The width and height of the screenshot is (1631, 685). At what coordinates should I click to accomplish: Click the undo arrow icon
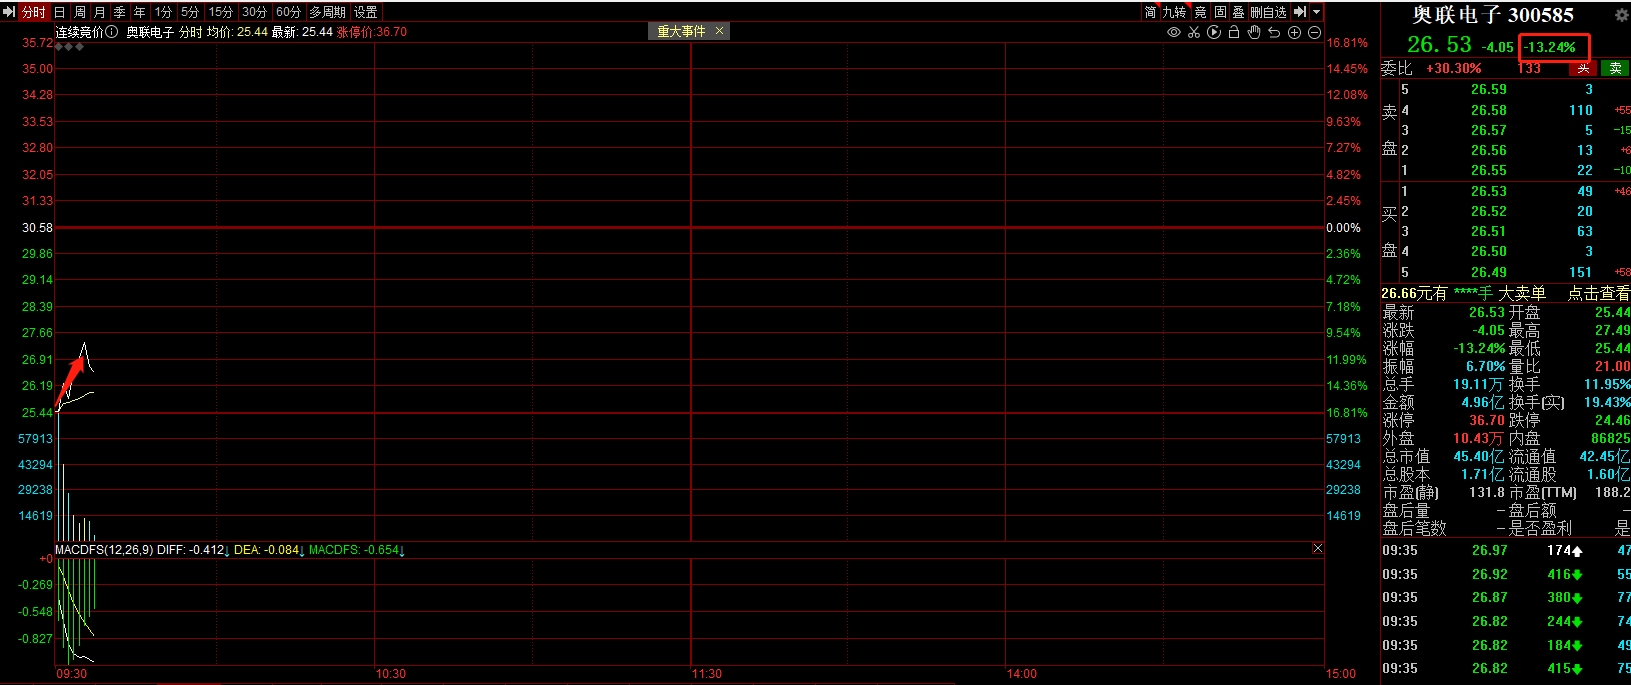(x=1274, y=32)
